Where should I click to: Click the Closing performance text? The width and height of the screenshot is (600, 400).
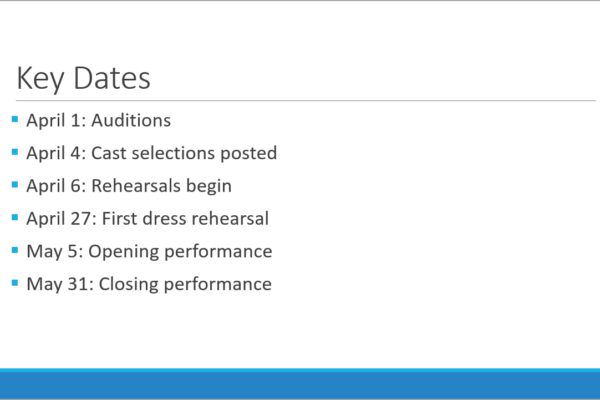185,284
